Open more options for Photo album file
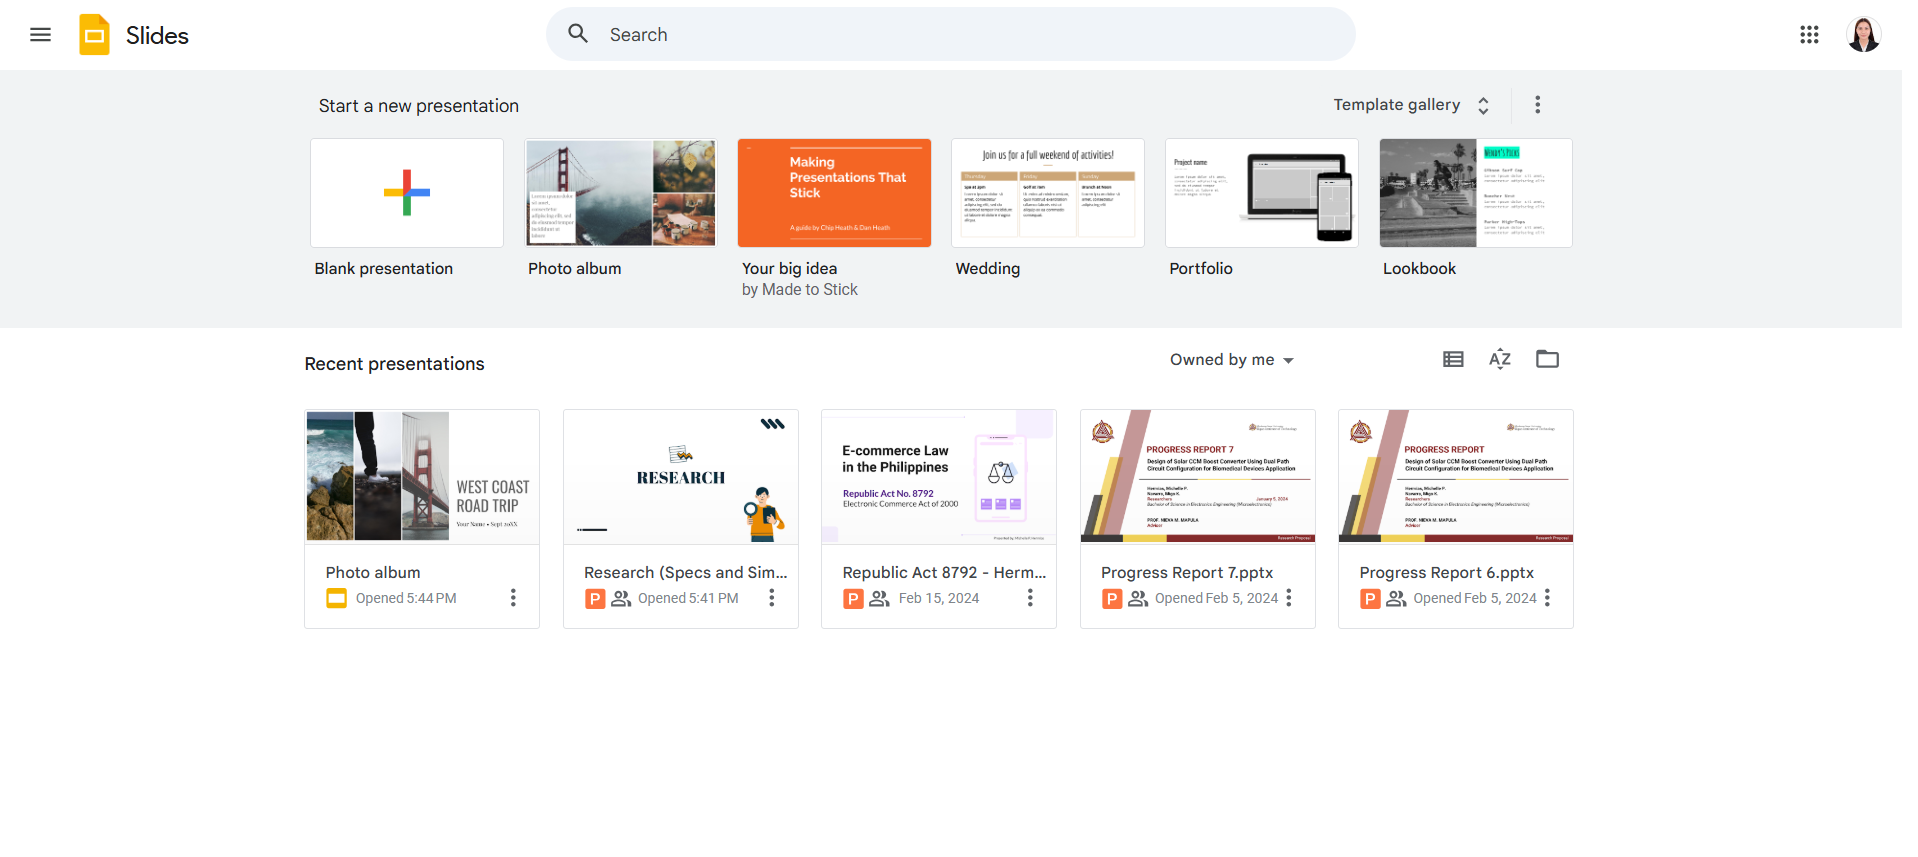This screenshot has width=1918, height=857. (x=513, y=598)
